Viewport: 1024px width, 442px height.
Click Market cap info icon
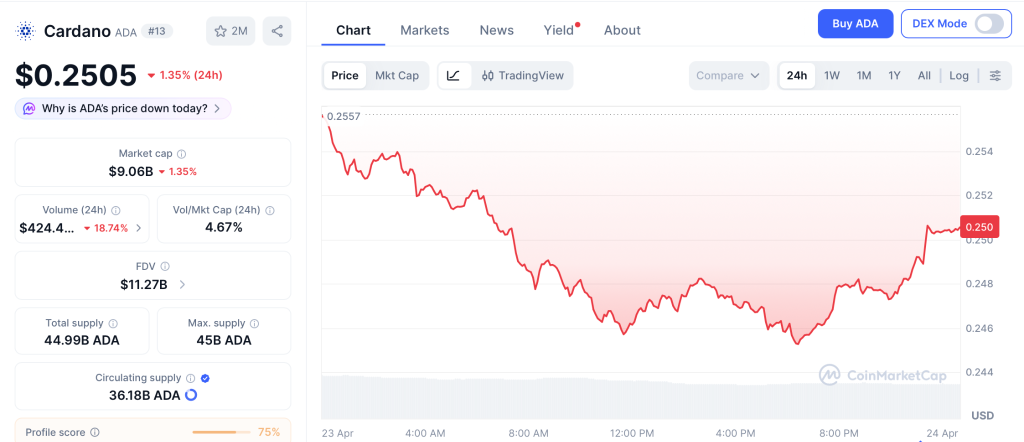click(181, 154)
